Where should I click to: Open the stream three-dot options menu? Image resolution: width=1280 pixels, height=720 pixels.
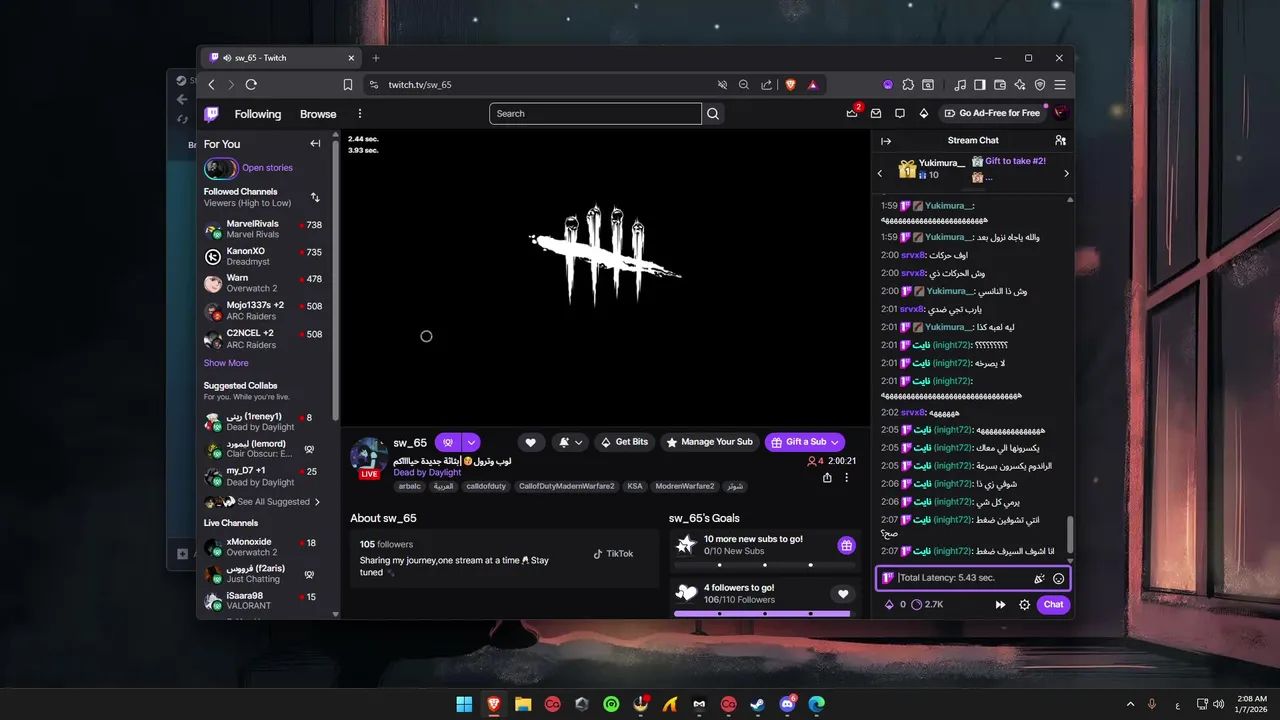click(x=847, y=478)
